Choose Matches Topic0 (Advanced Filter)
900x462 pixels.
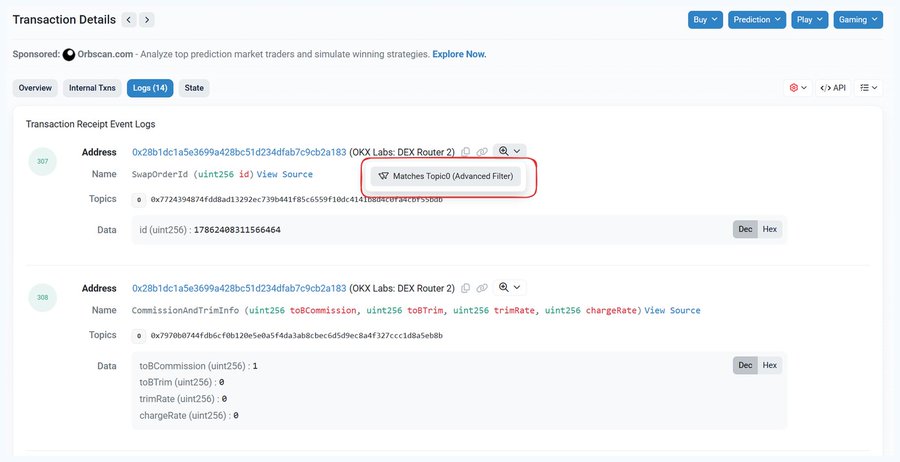coord(445,176)
